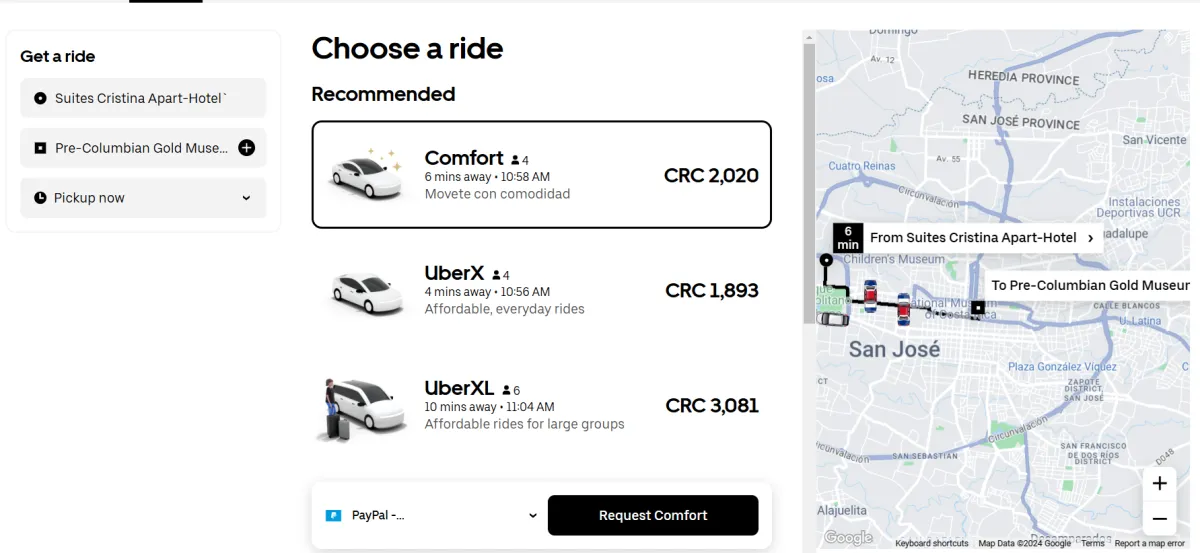Image resolution: width=1200 pixels, height=553 pixels.
Task: Click Report a map error link
Action: pos(1149,543)
